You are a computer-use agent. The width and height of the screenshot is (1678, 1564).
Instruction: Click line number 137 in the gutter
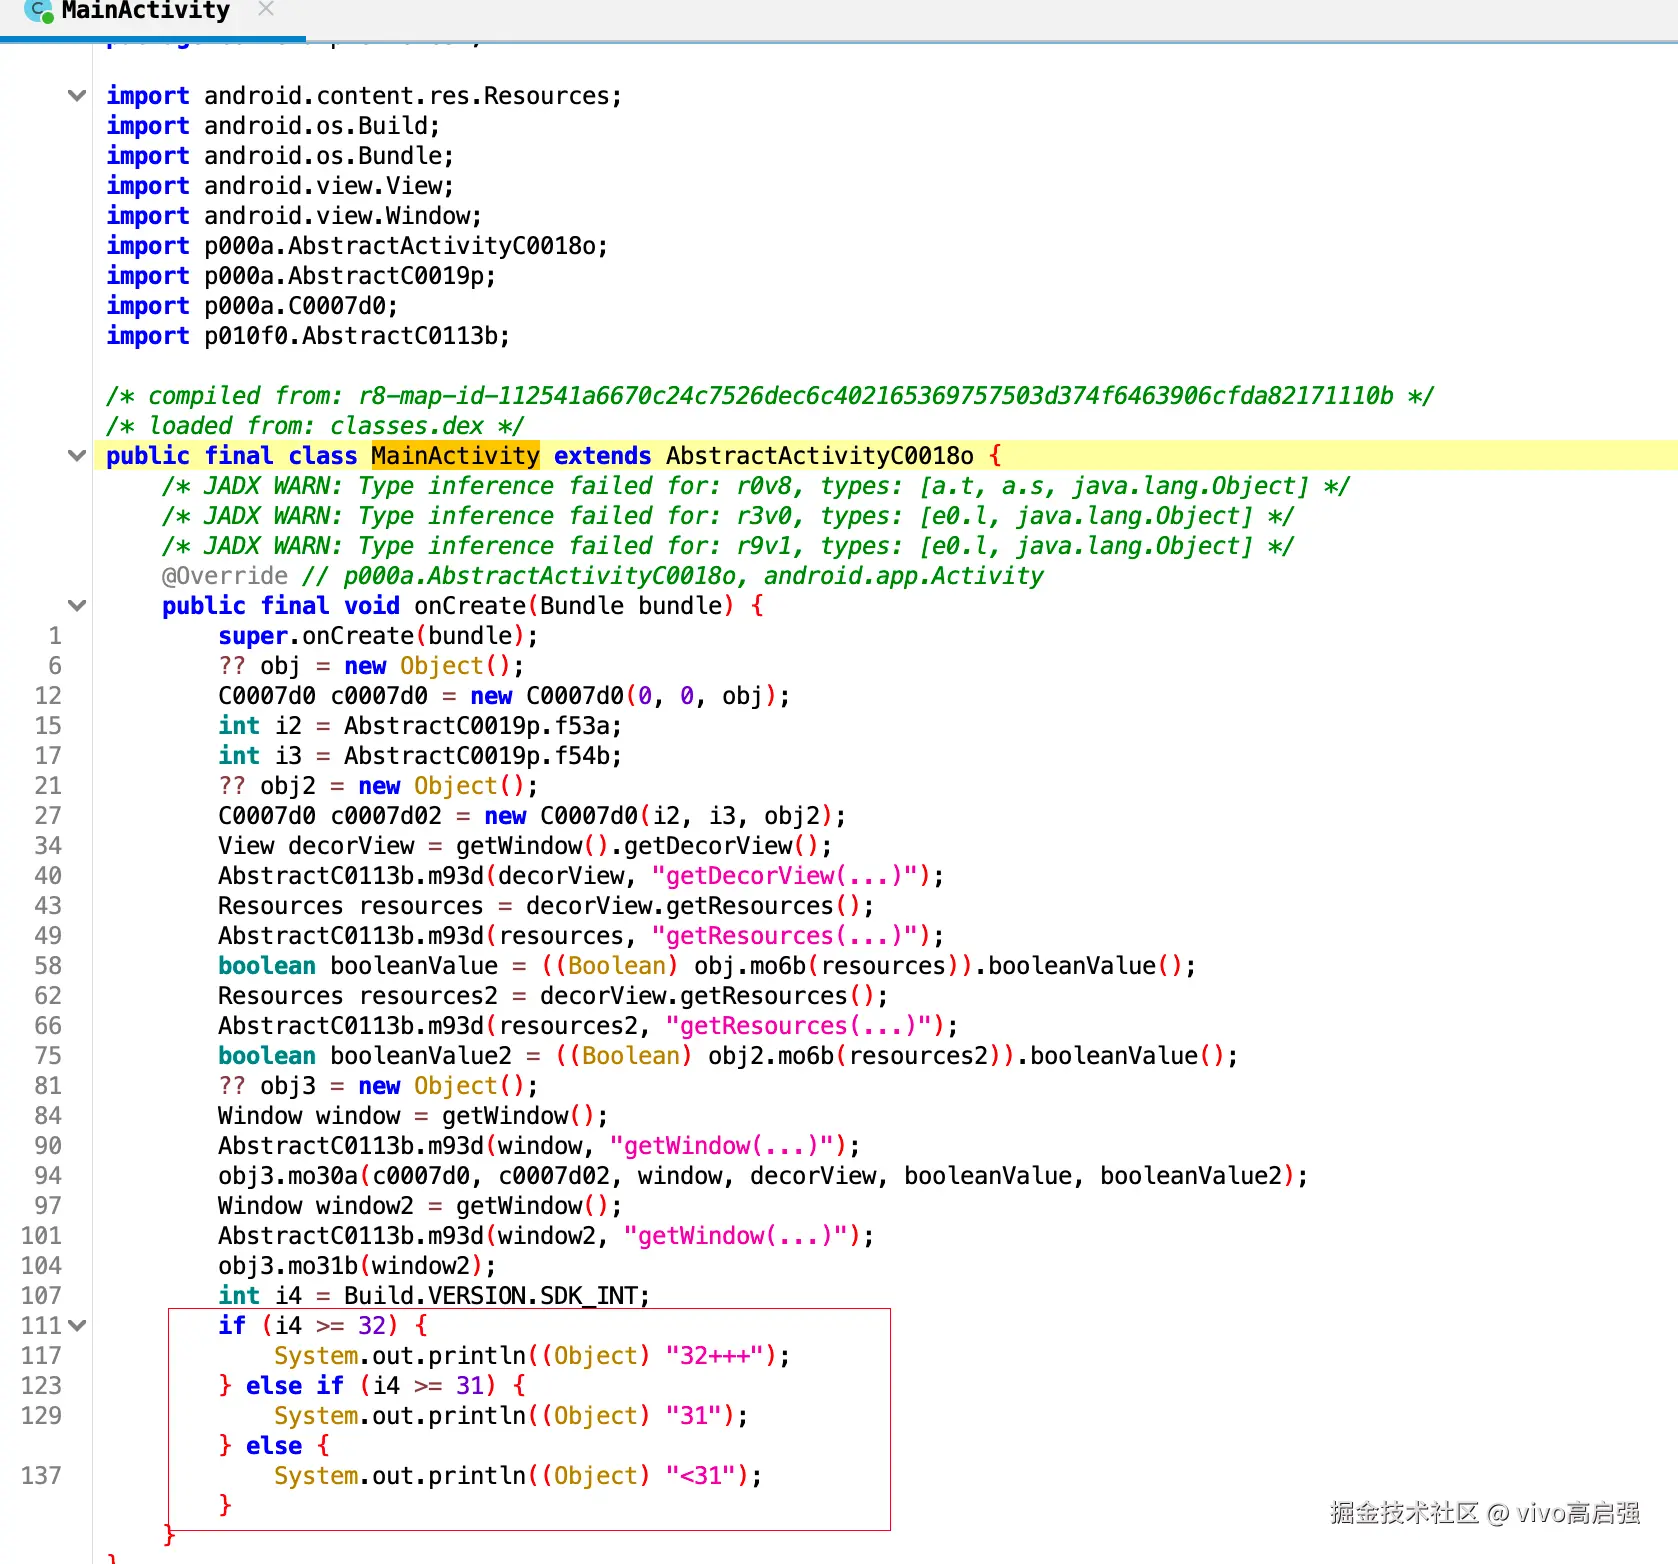click(x=41, y=1476)
